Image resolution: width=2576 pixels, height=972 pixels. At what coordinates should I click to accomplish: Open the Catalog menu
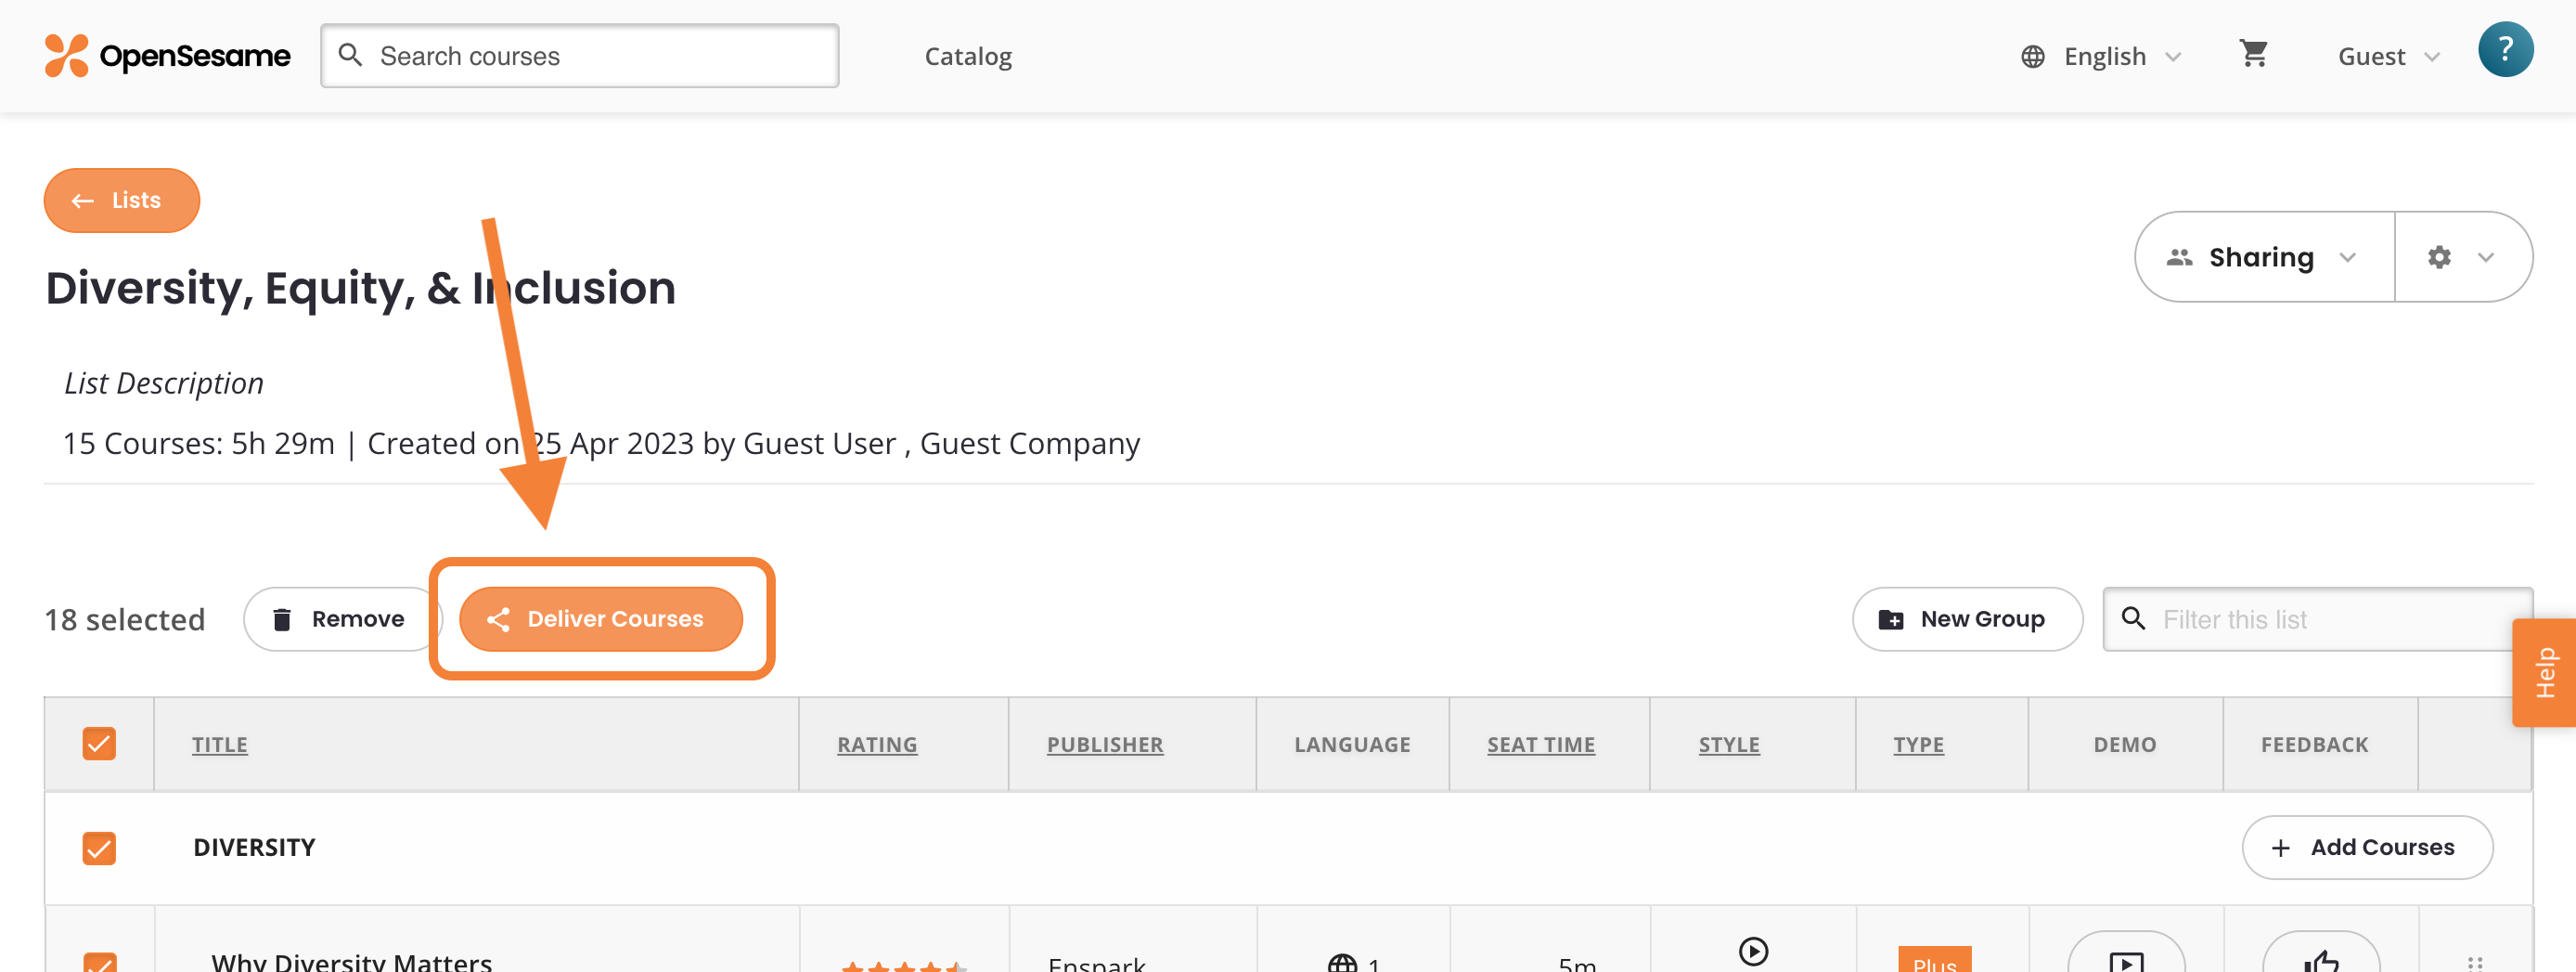[x=967, y=56]
